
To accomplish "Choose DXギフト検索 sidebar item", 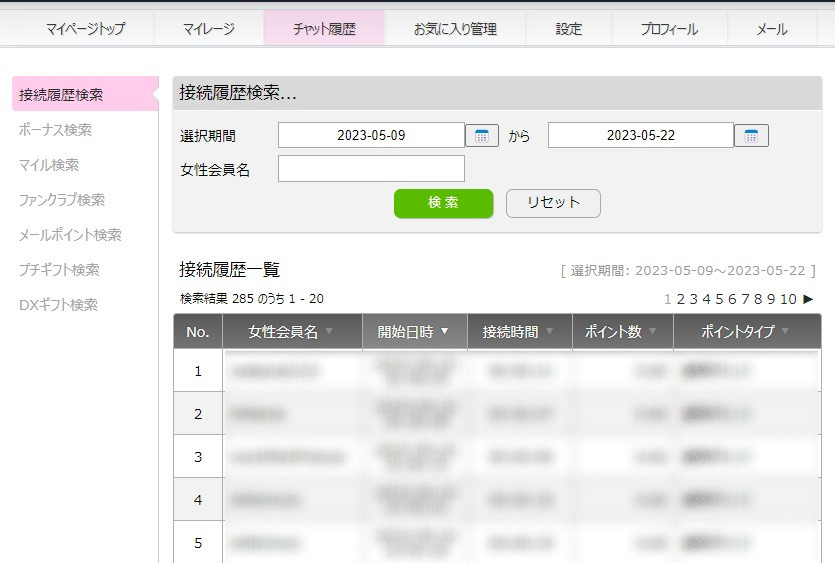I will 58,305.
